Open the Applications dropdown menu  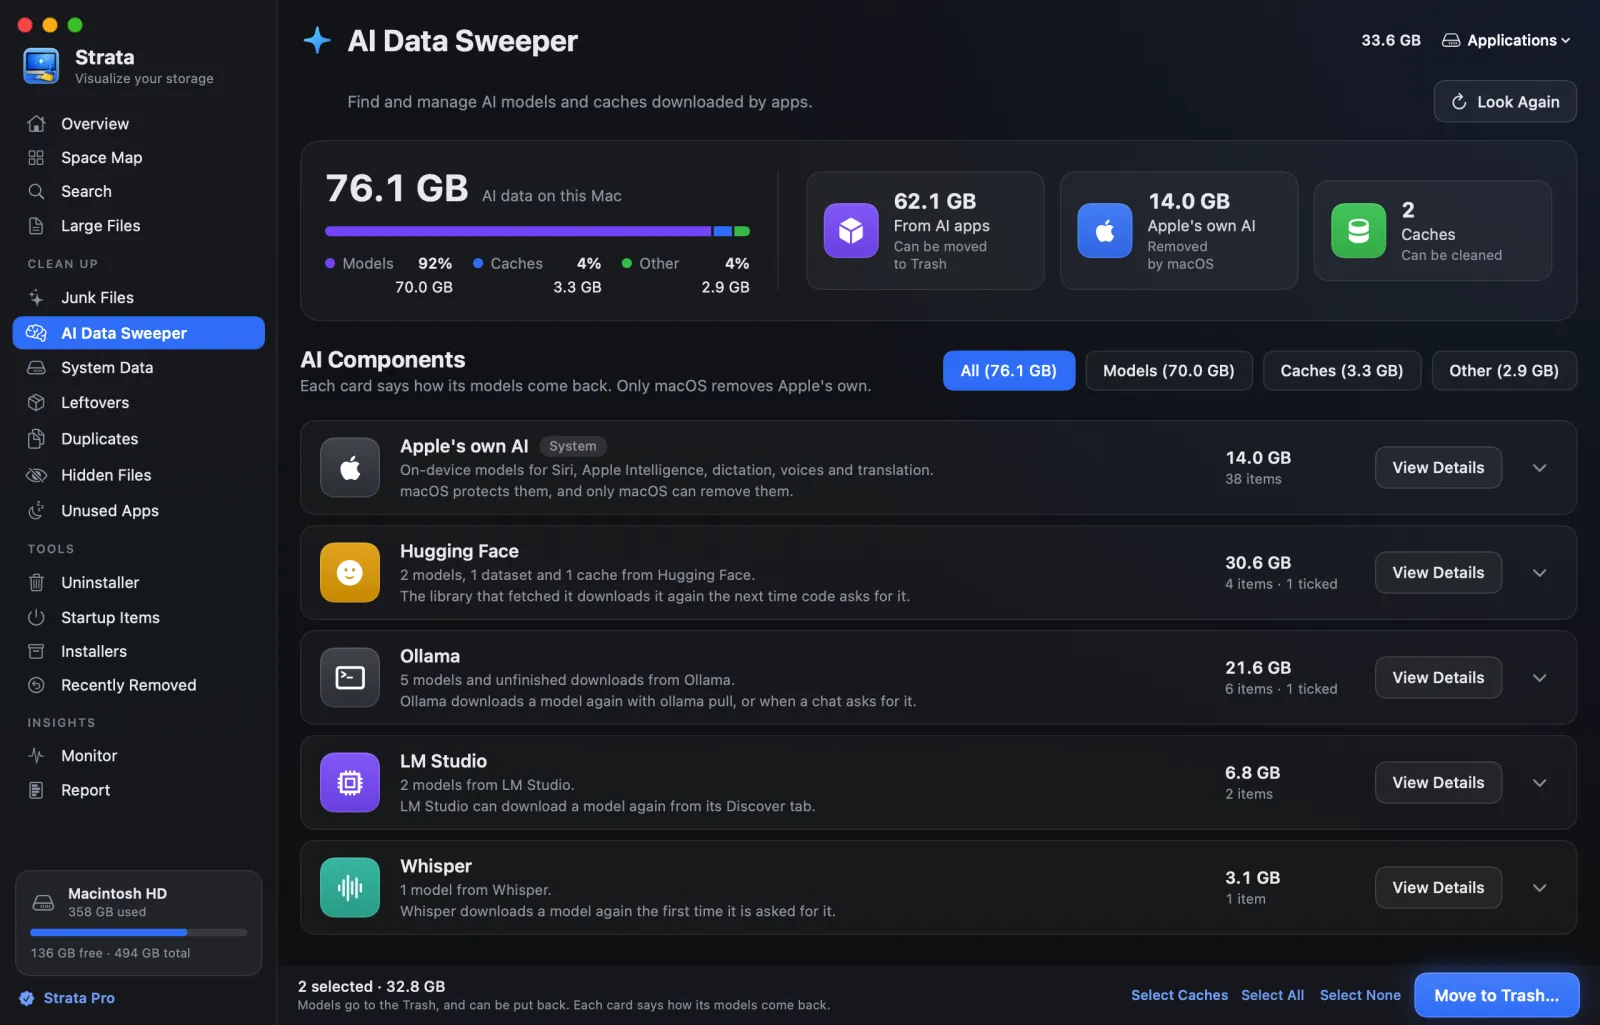point(1506,41)
